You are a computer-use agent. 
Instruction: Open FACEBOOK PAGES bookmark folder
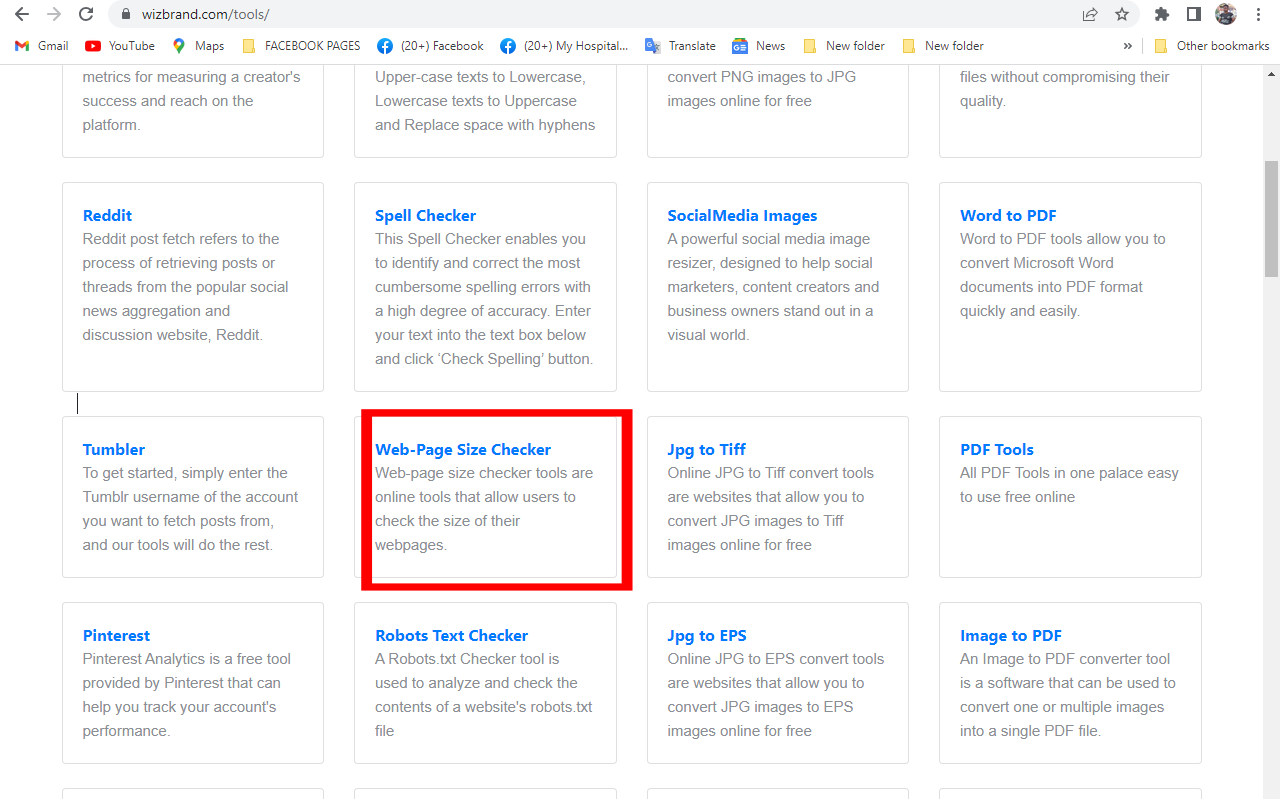(301, 46)
